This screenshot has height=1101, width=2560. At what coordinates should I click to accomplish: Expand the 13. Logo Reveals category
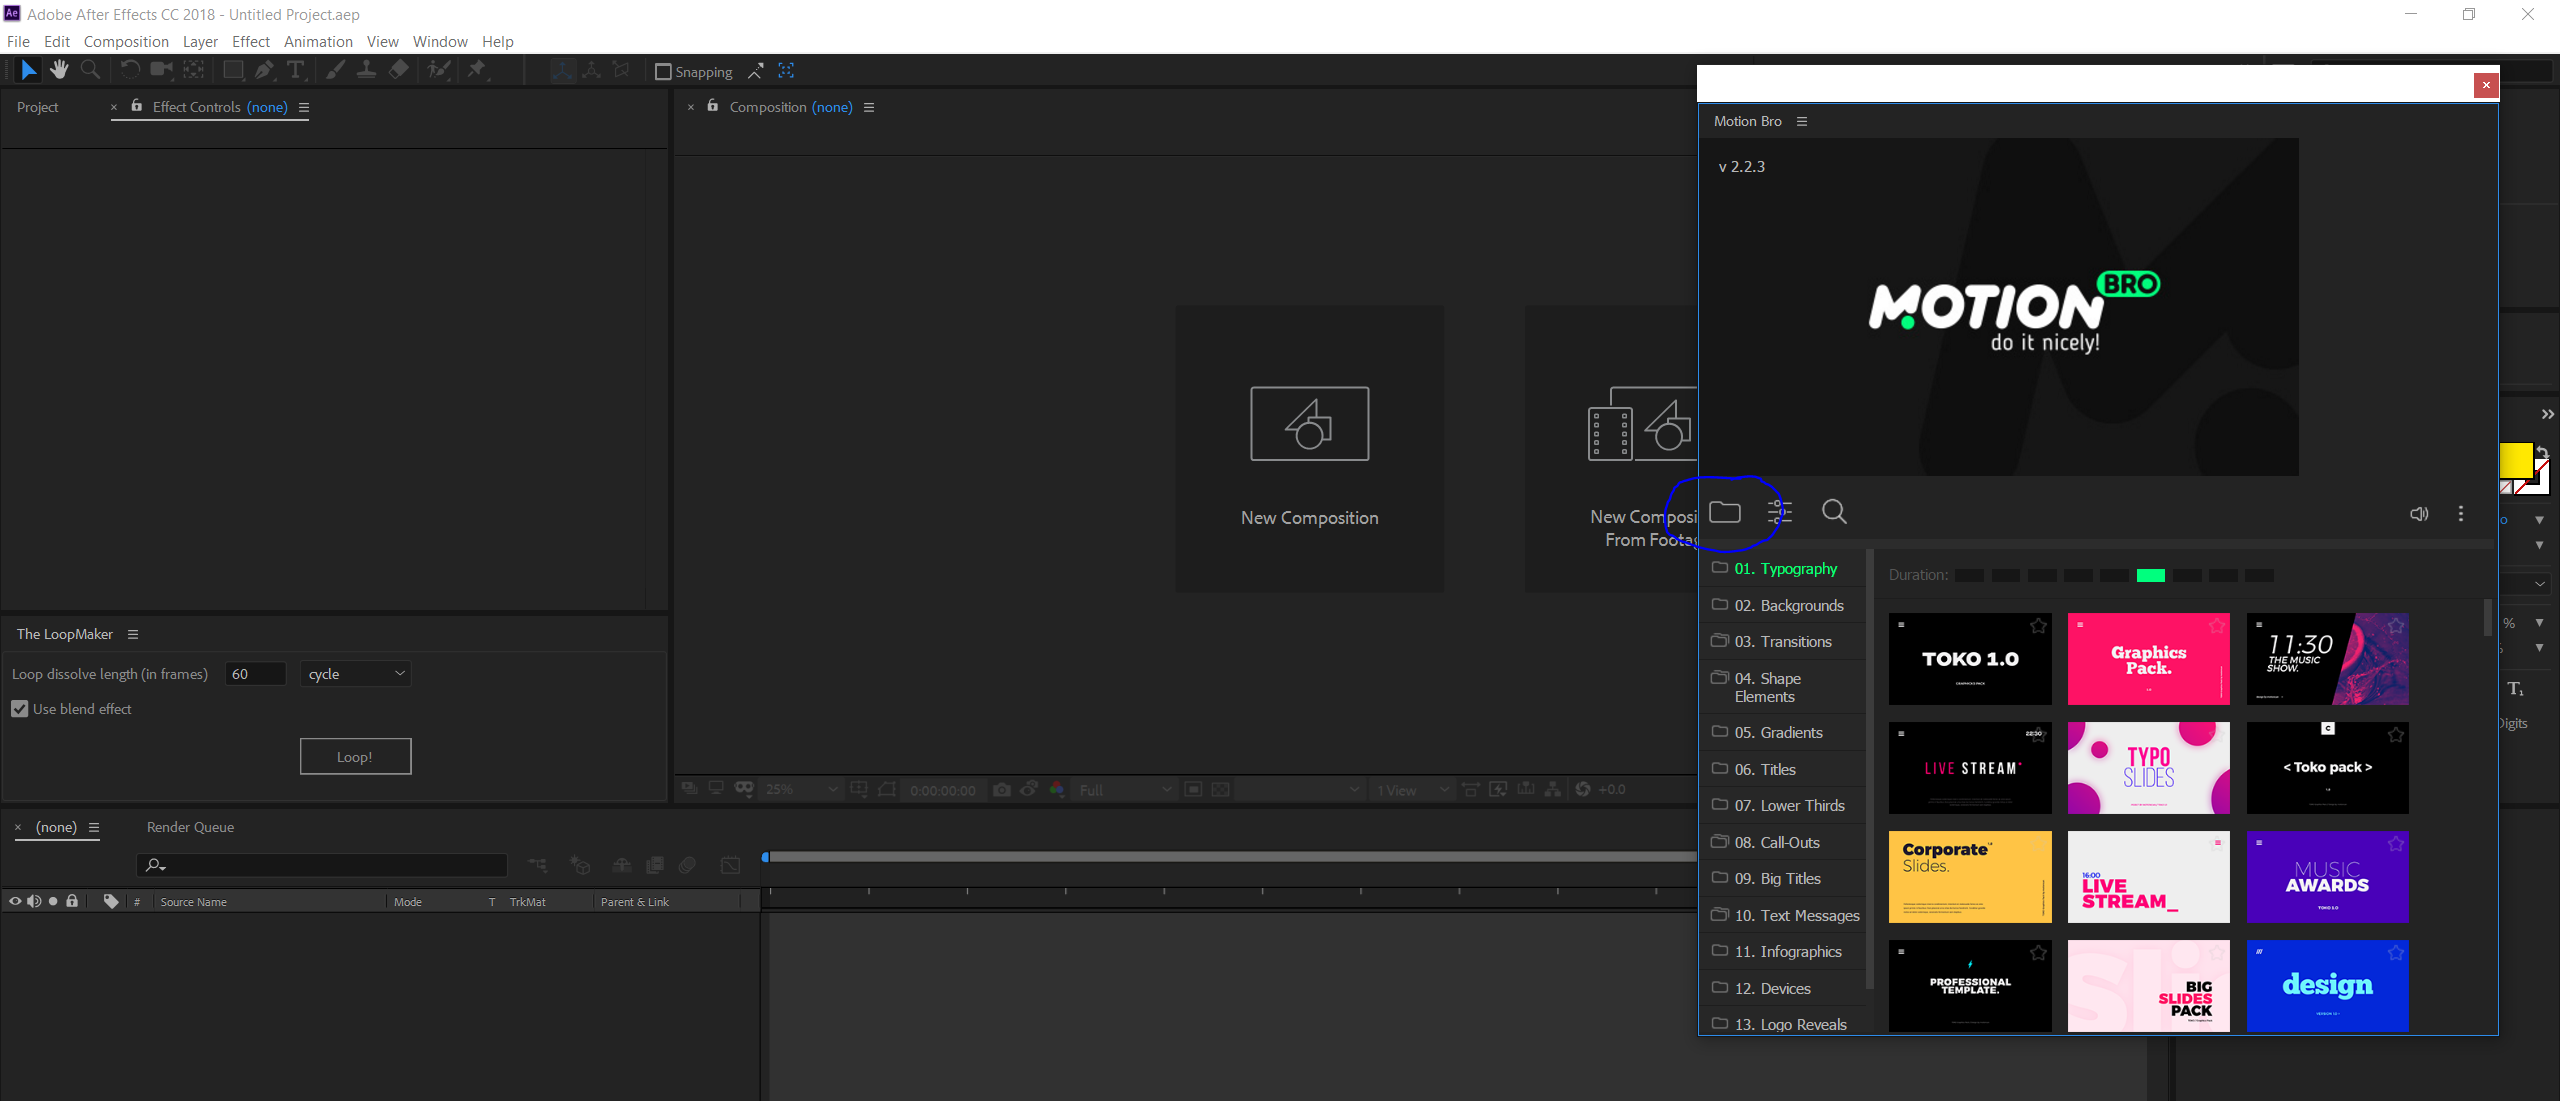click(1793, 1024)
